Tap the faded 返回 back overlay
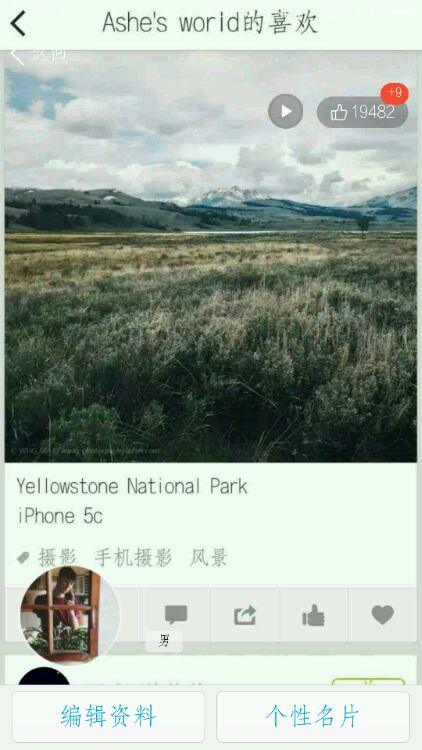 pos(38,55)
